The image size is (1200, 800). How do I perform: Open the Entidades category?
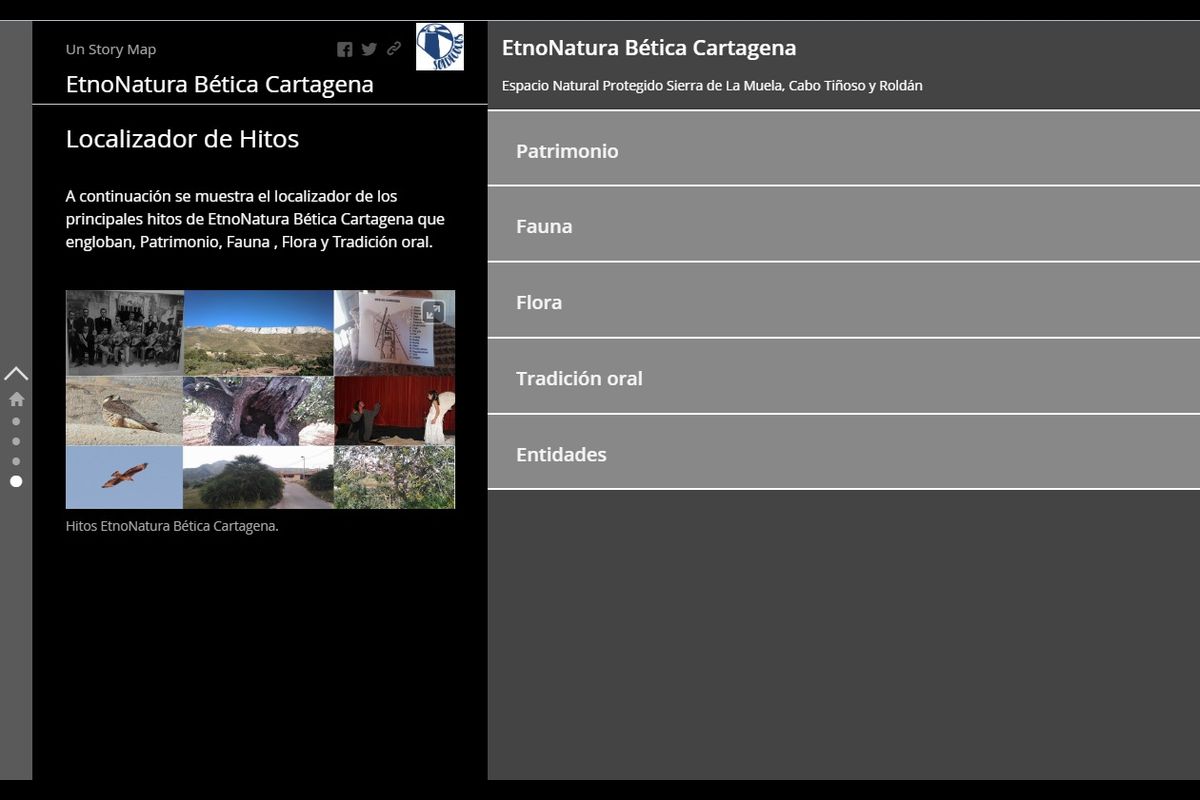point(843,454)
